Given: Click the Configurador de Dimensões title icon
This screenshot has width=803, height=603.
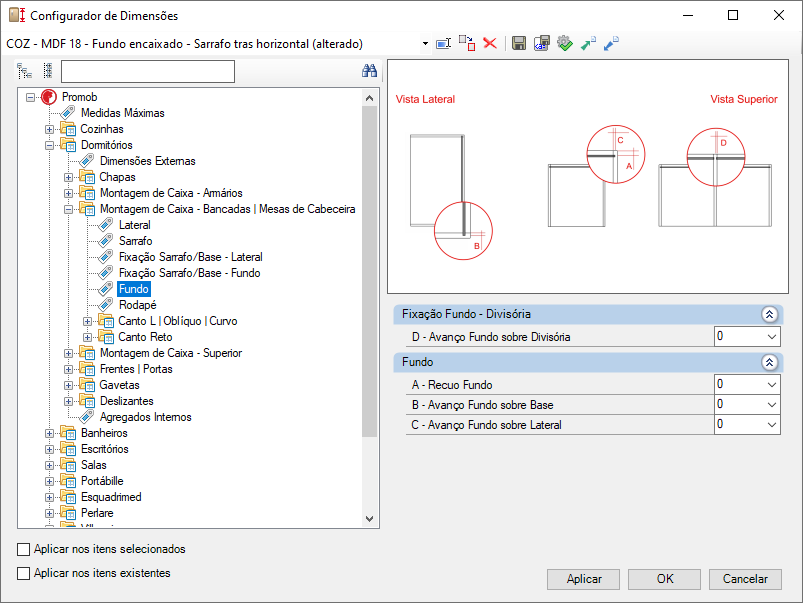Looking at the screenshot, I should tap(17, 15).
